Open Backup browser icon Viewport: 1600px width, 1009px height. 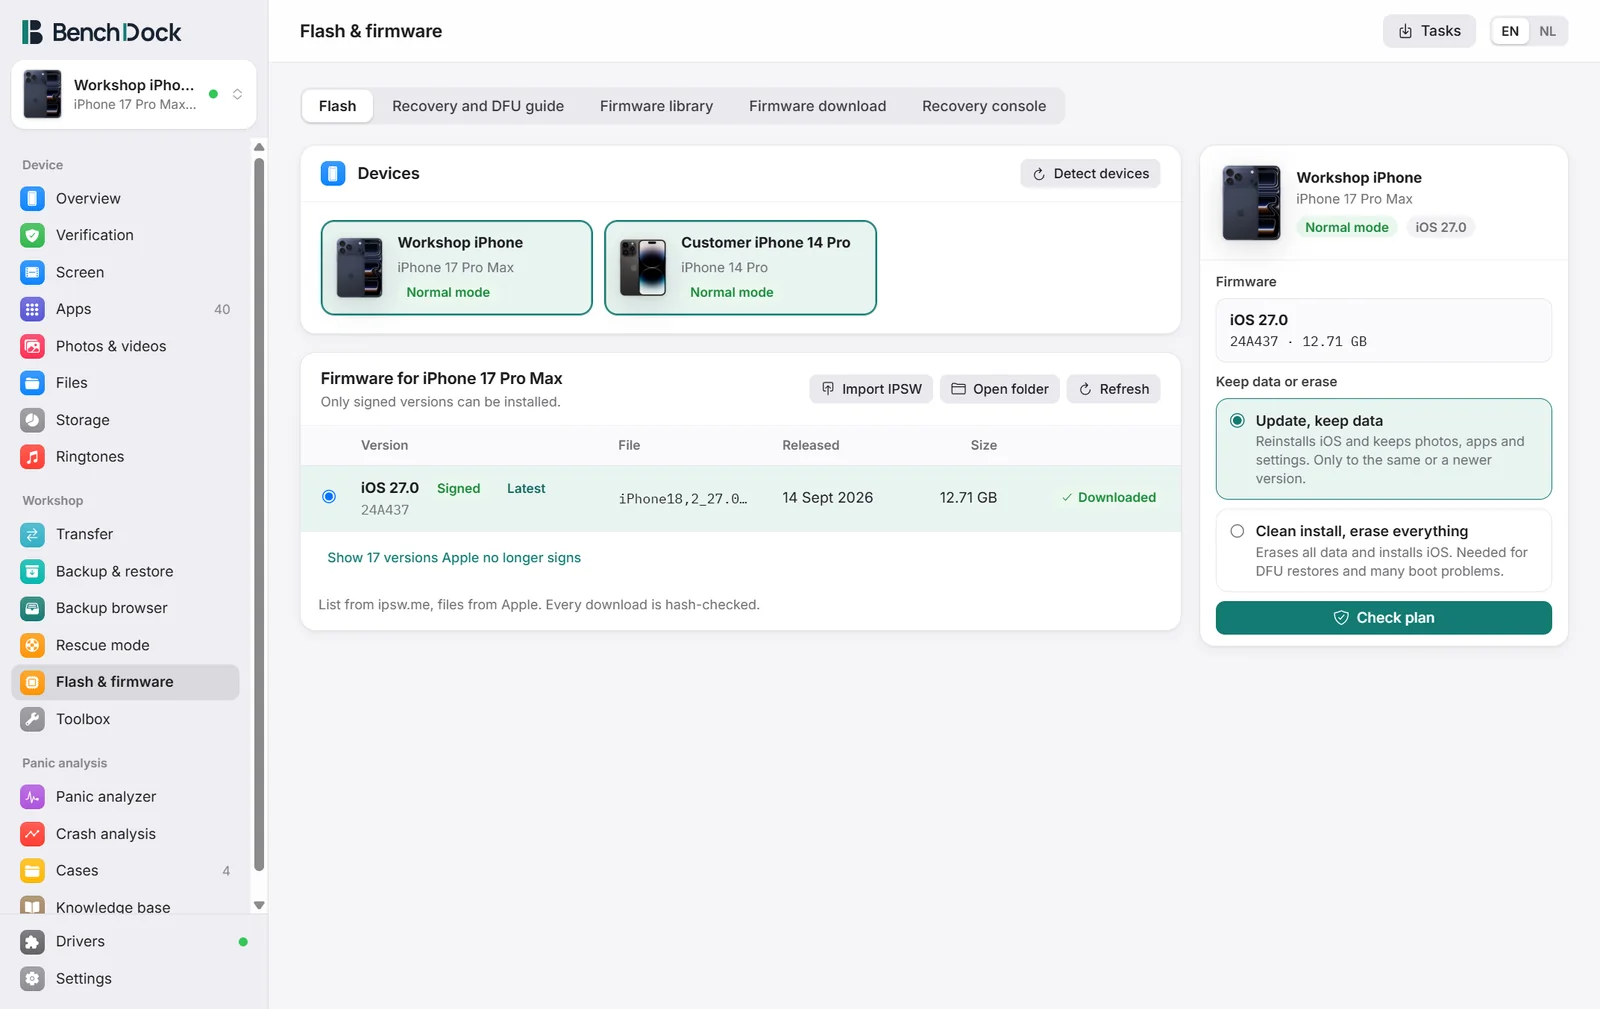point(32,608)
